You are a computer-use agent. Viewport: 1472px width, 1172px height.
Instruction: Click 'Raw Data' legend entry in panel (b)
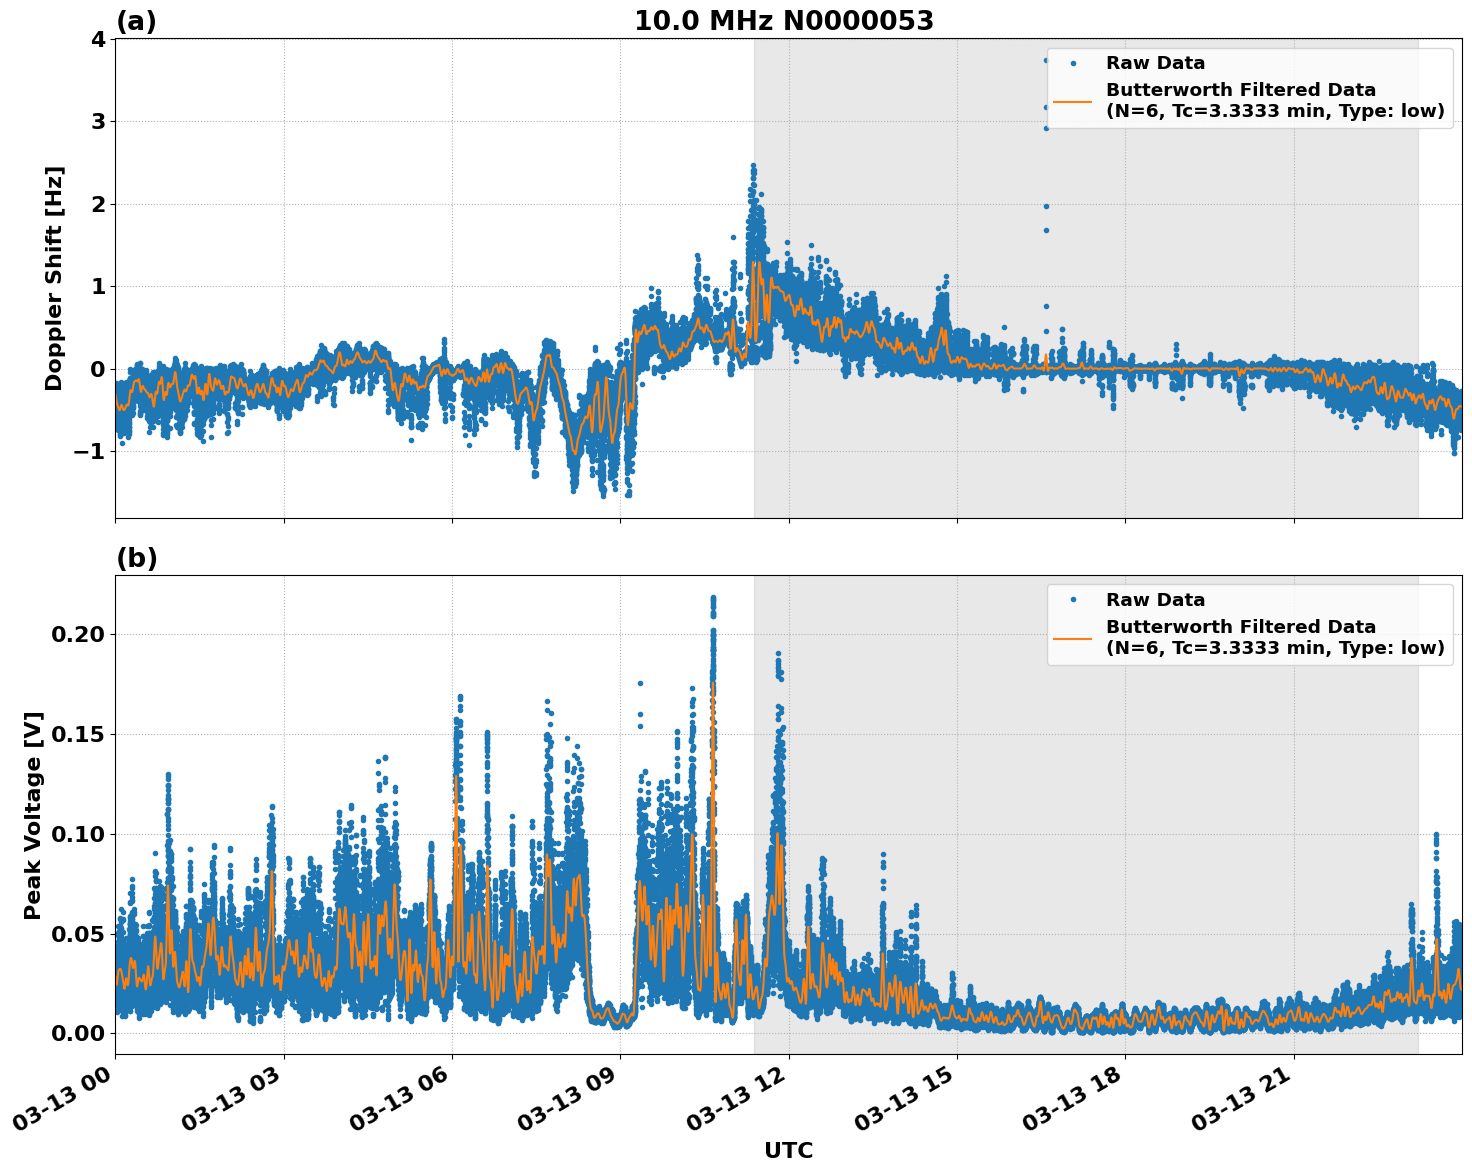(1155, 600)
